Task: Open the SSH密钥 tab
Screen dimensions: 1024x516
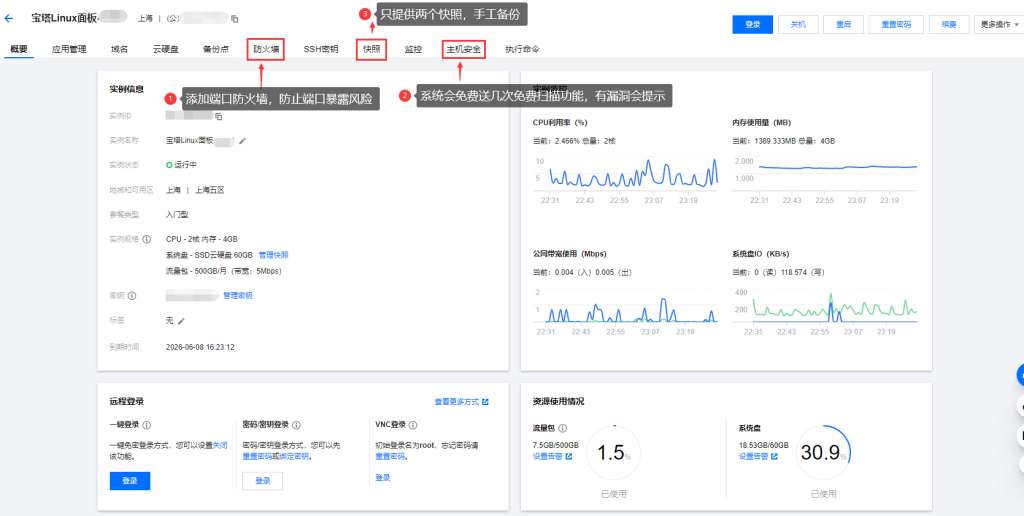Action: pos(321,49)
